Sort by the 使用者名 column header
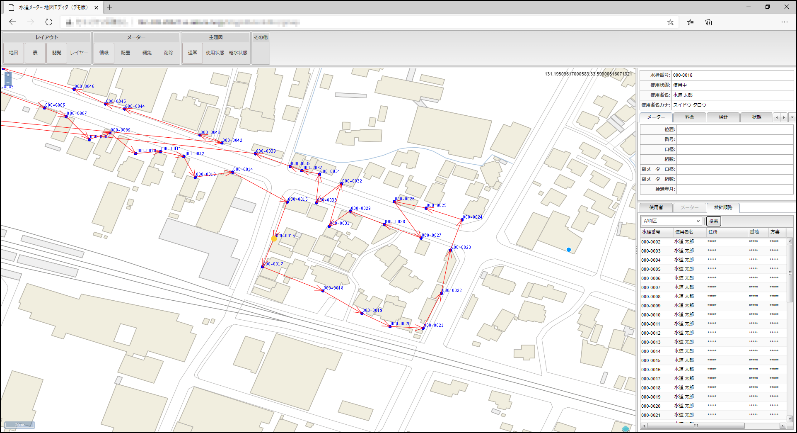 point(690,232)
